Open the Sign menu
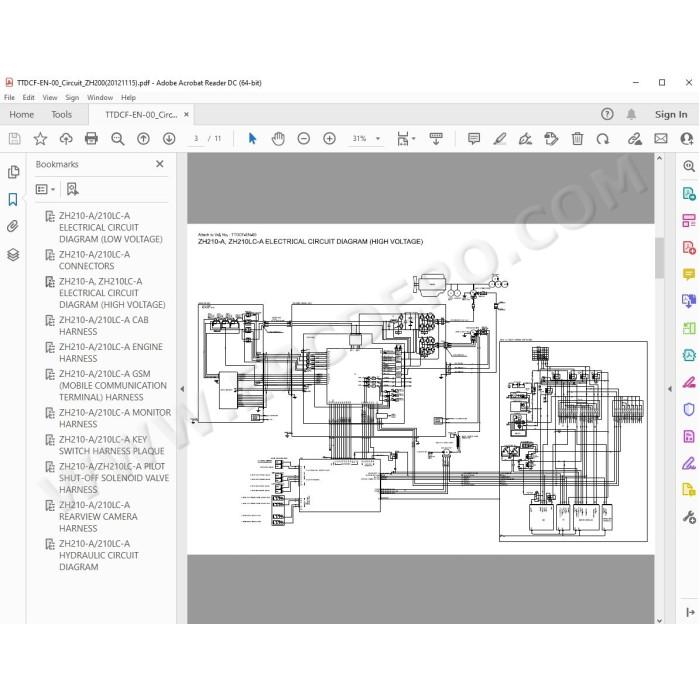700x700 pixels. (x=72, y=97)
